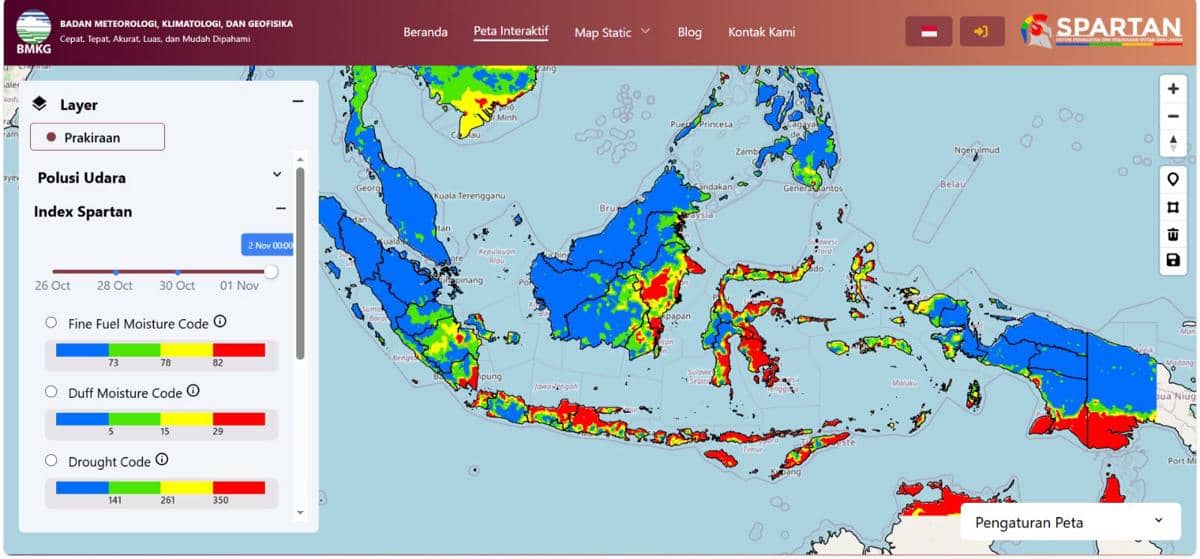
Task: Select Fine Fuel Moisture Code radio button
Action: click(51, 322)
